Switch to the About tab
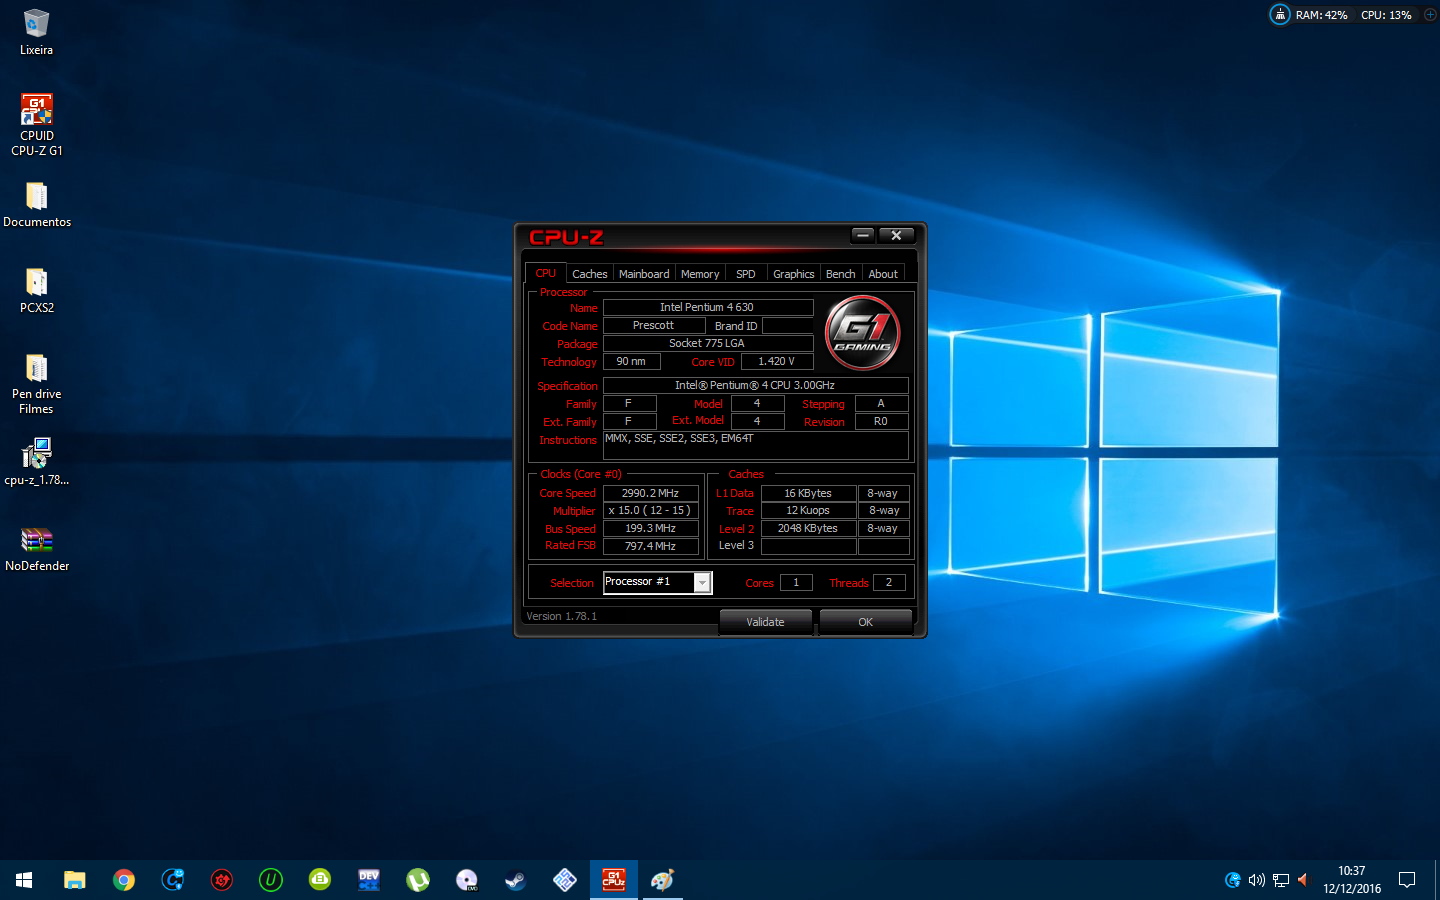1440x900 pixels. point(883,274)
